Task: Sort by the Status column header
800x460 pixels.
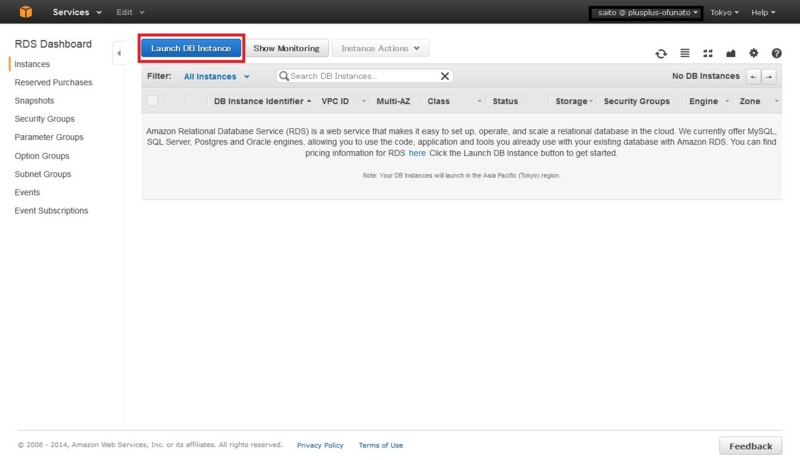Action: [x=505, y=101]
